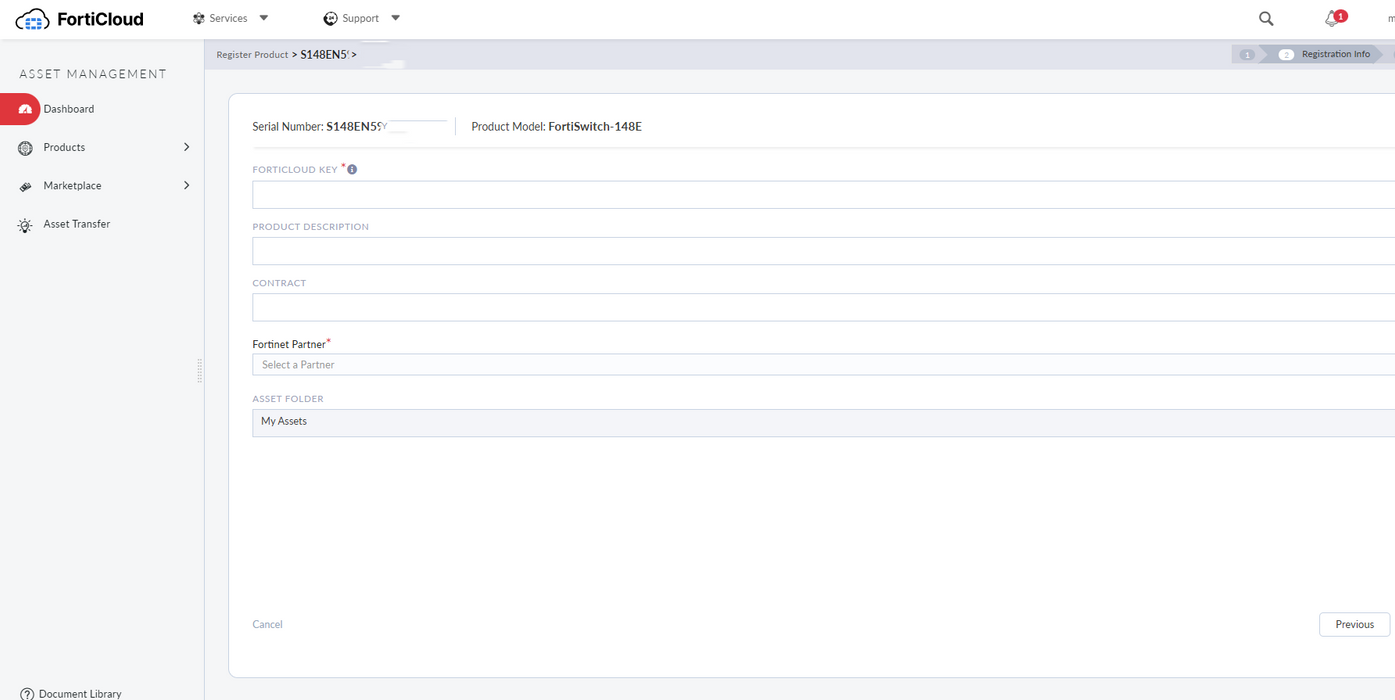Click the Asset Management heading

[x=93, y=74]
